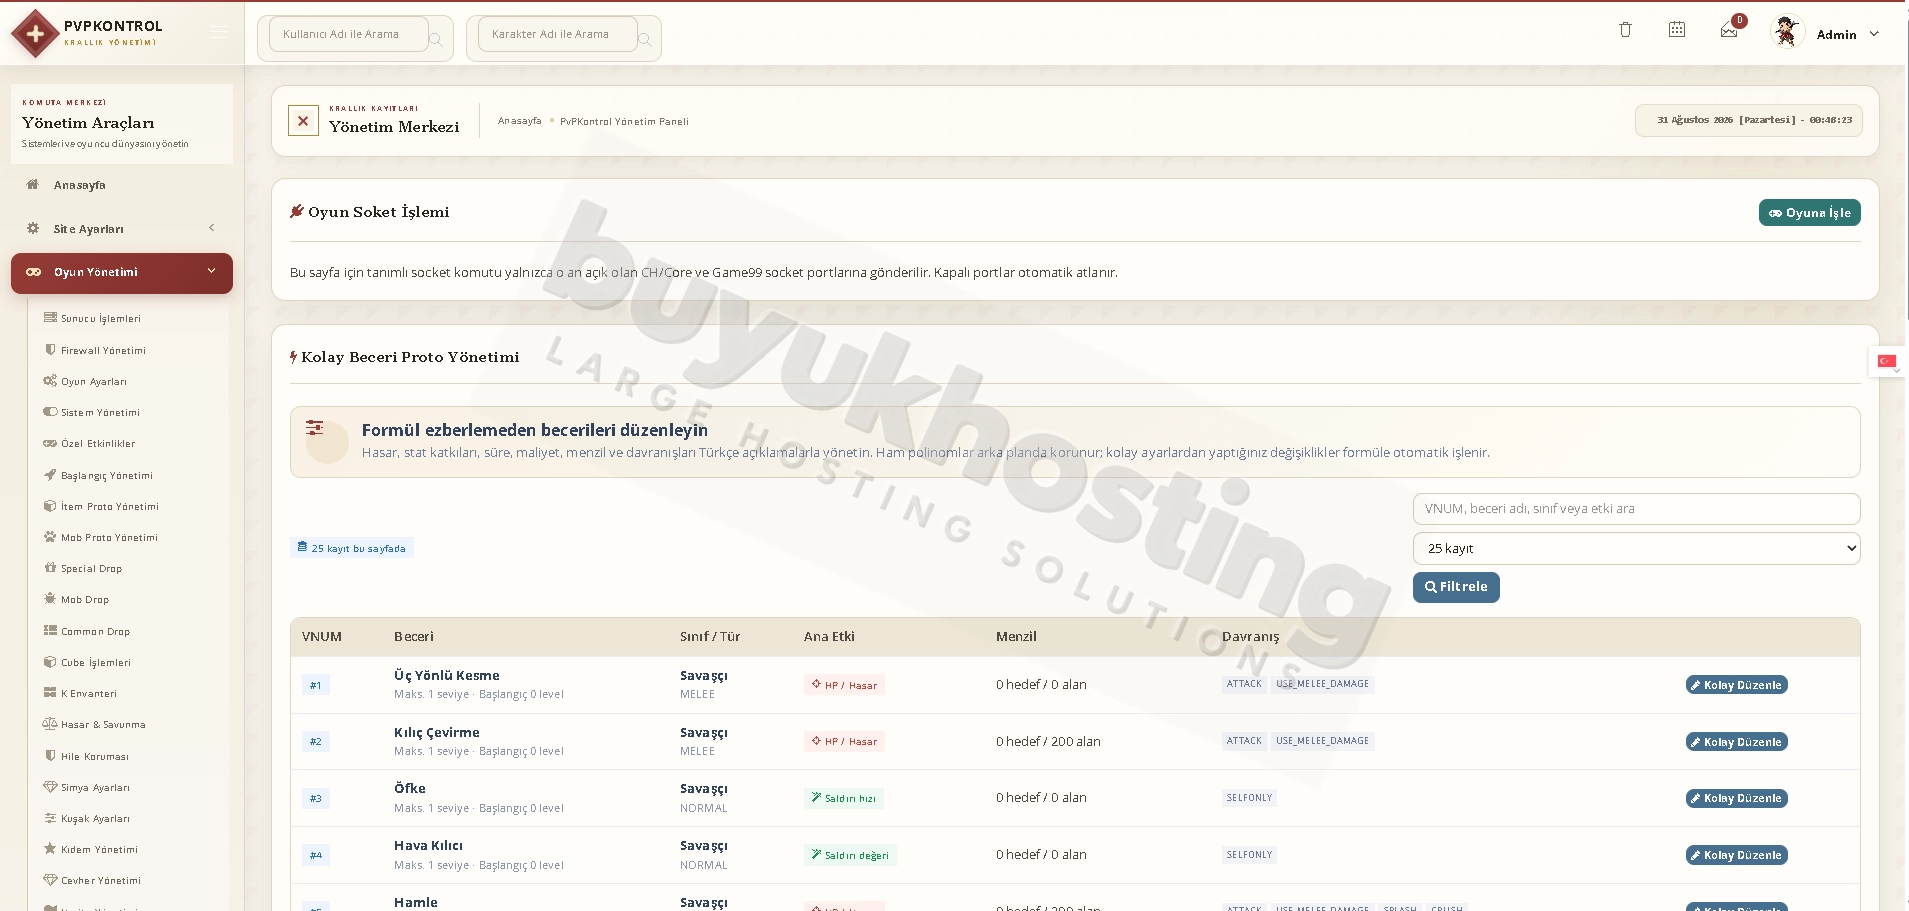Screen dimensions: 1909x911
Task: Click the Mob Proto Yönetimi paw icon
Action: pos(50,537)
